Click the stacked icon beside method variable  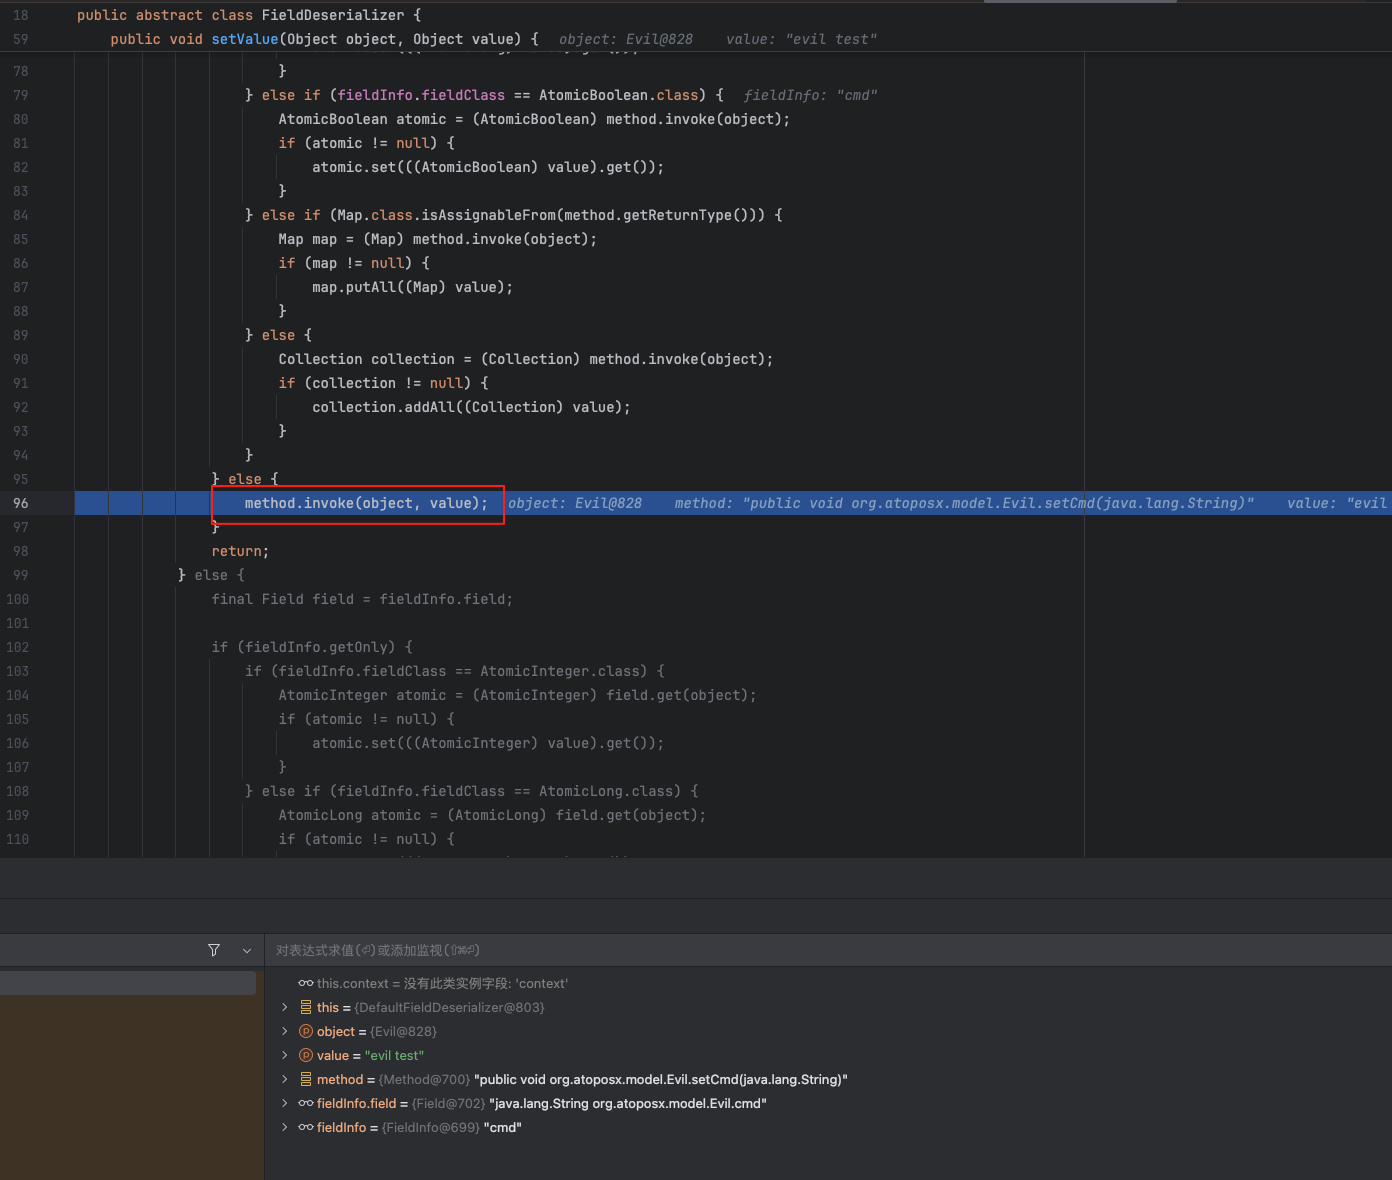pyautogui.click(x=306, y=1079)
